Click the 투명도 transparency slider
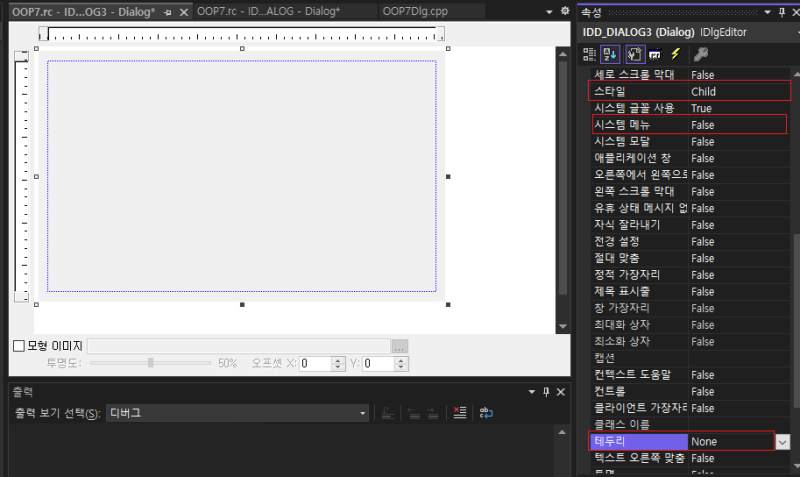 (151, 363)
